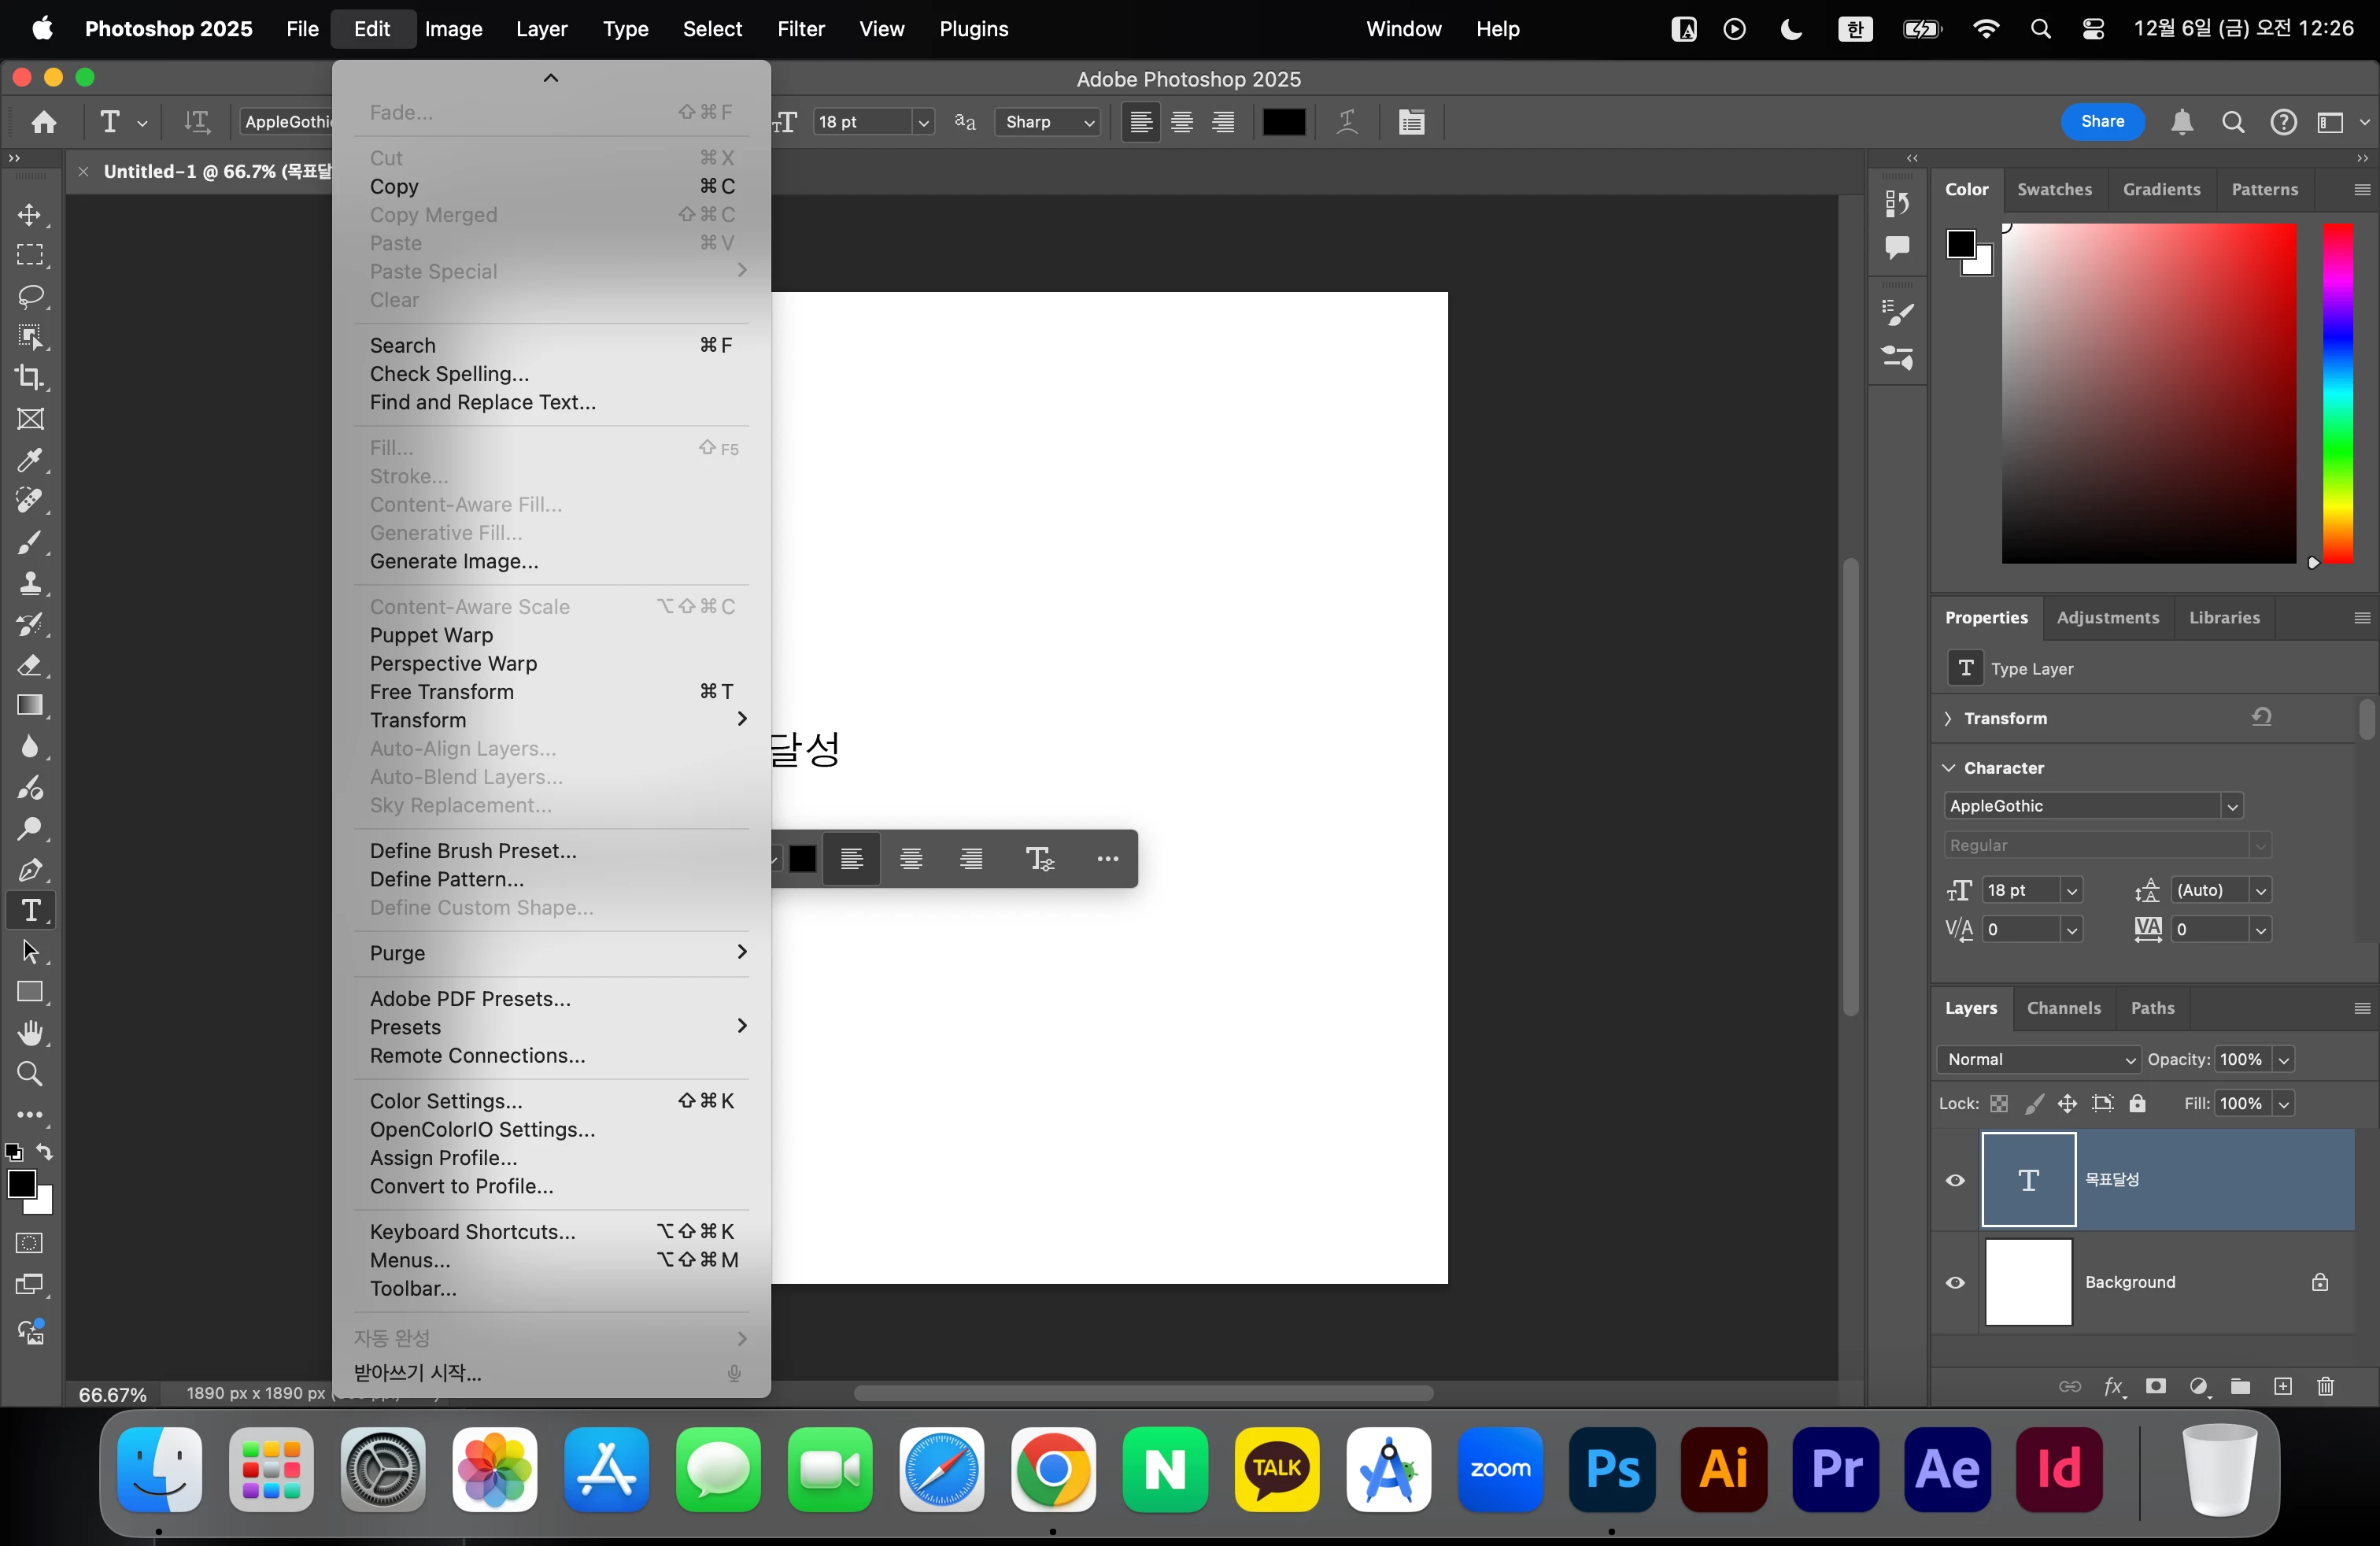Open the warp text option
The width and height of the screenshot is (2380, 1546).
[1347, 122]
